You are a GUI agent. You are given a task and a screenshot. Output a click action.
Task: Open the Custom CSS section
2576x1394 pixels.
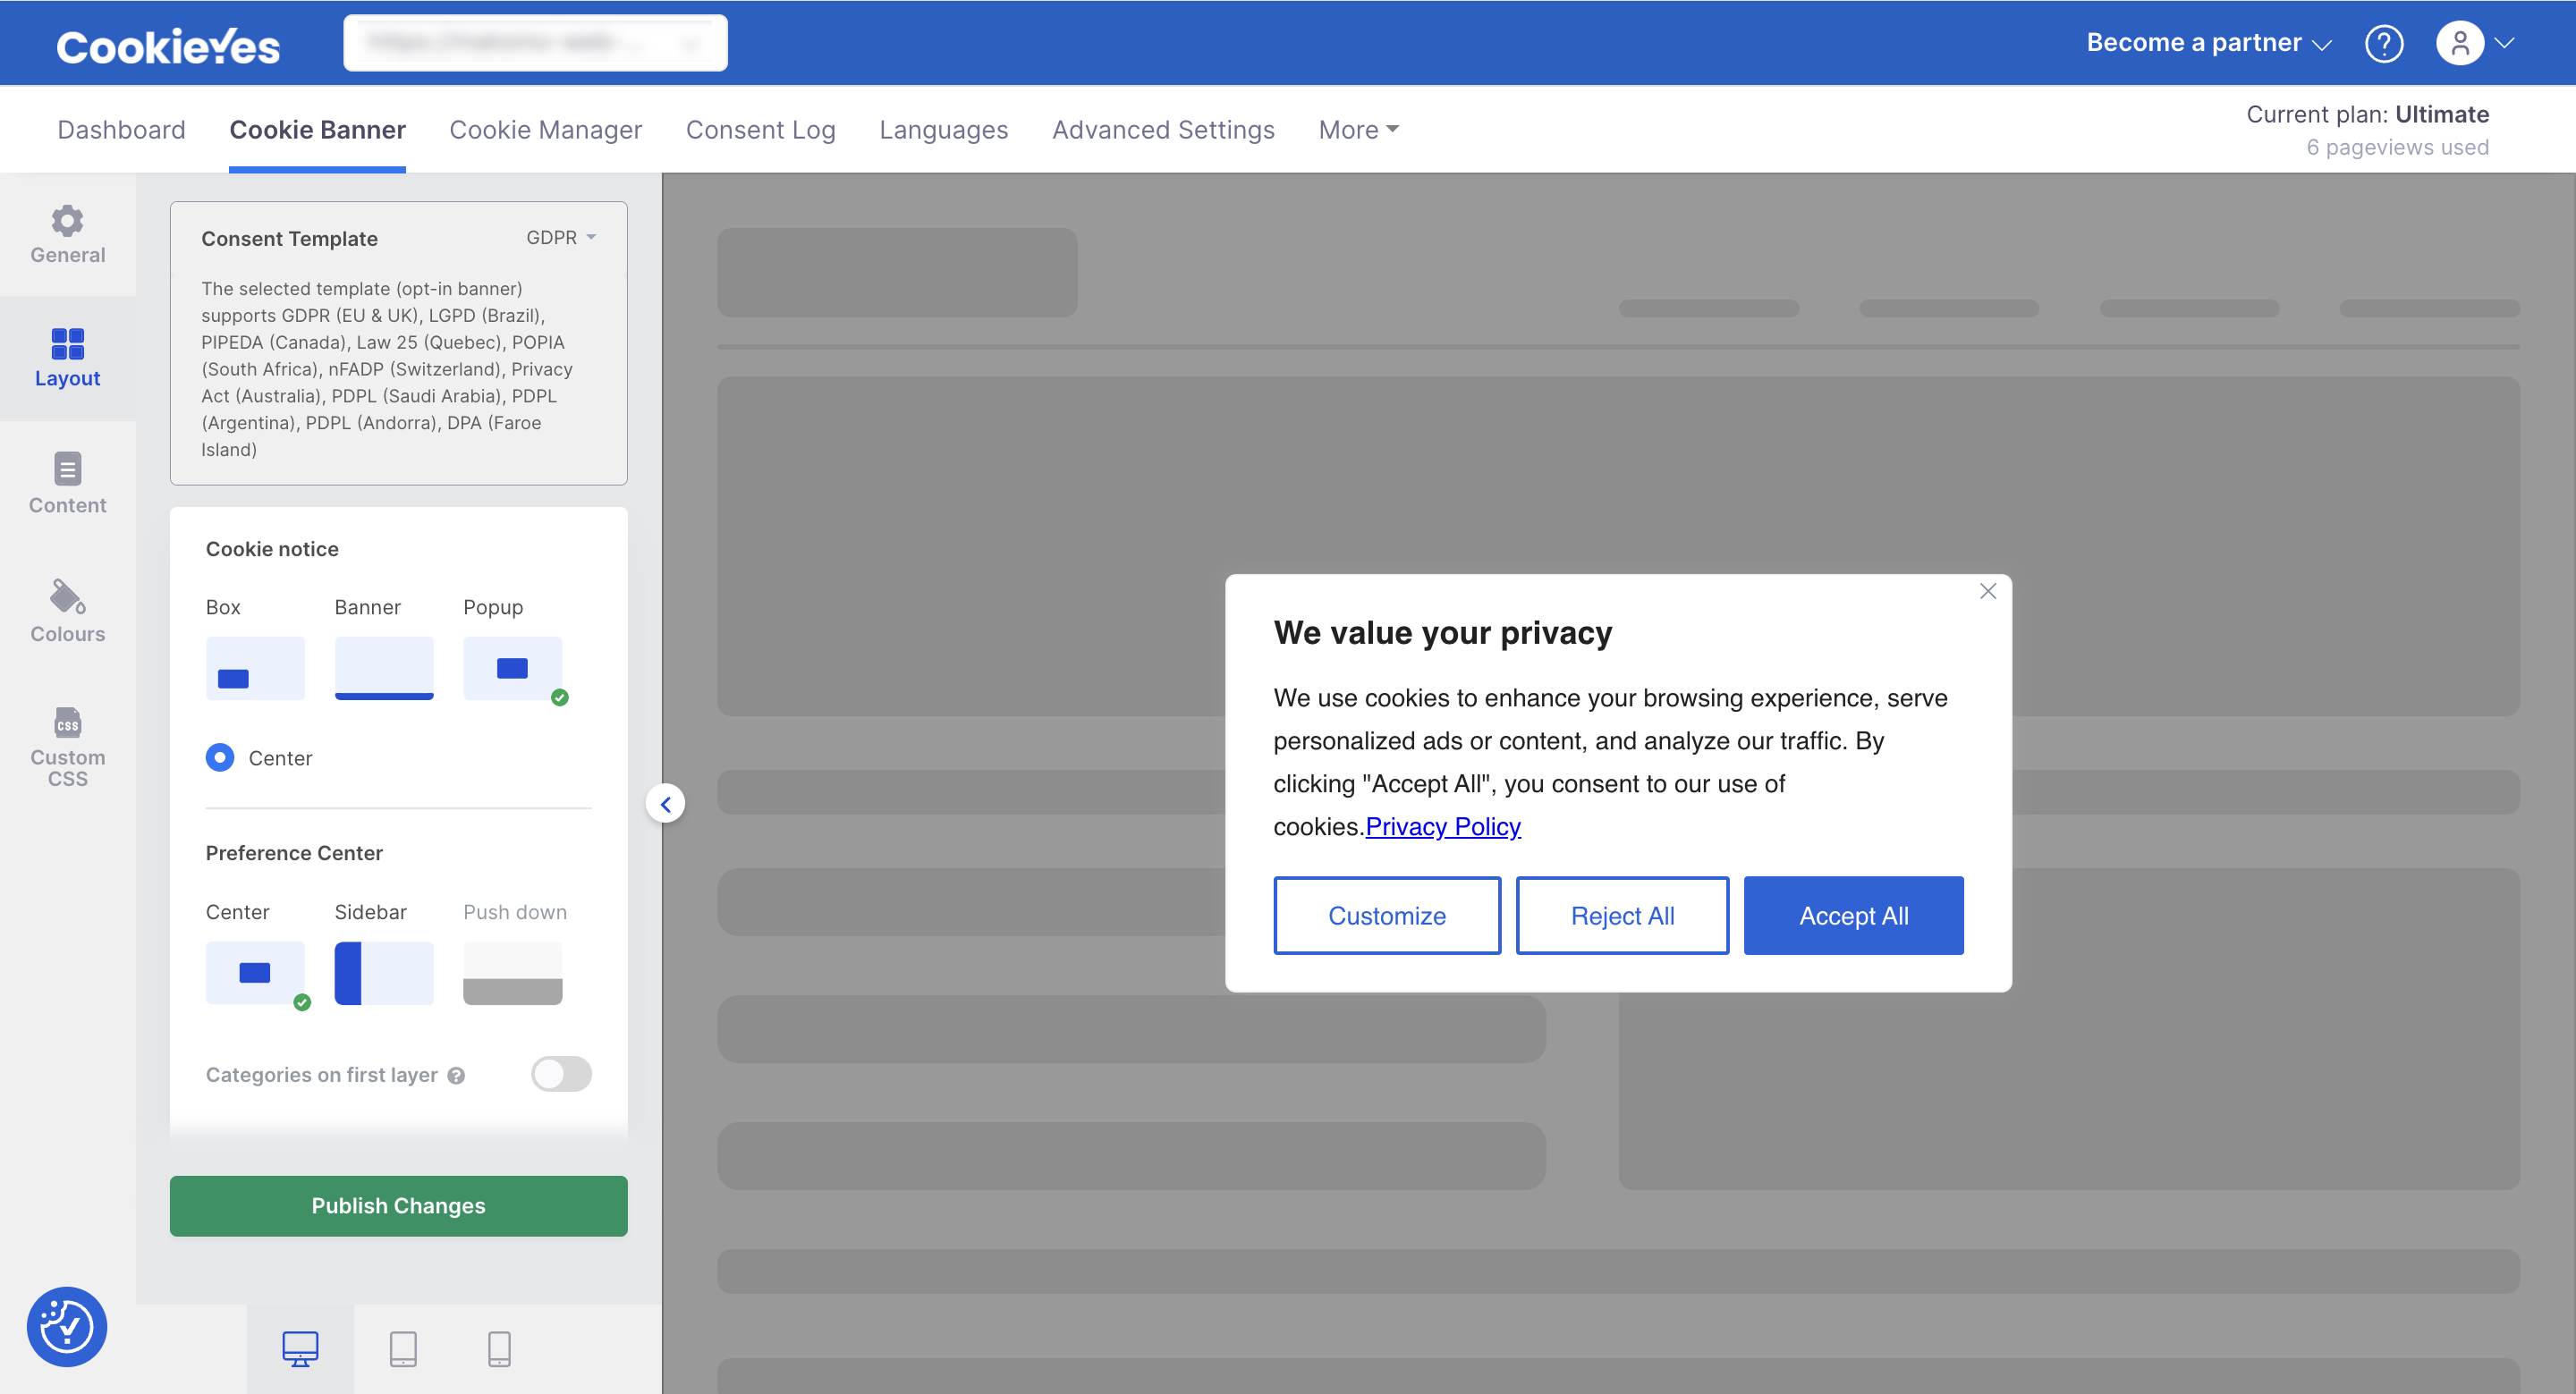tap(67, 746)
